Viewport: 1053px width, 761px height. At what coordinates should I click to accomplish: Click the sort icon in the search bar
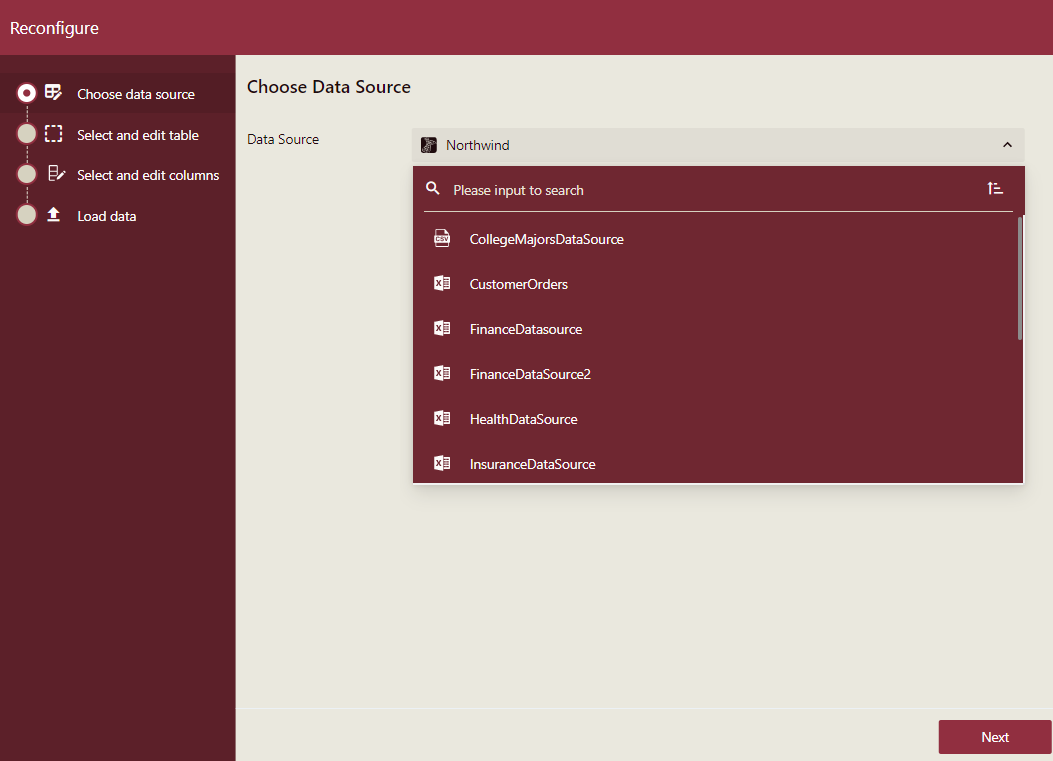pyautogui.click(x=995, y=188)
